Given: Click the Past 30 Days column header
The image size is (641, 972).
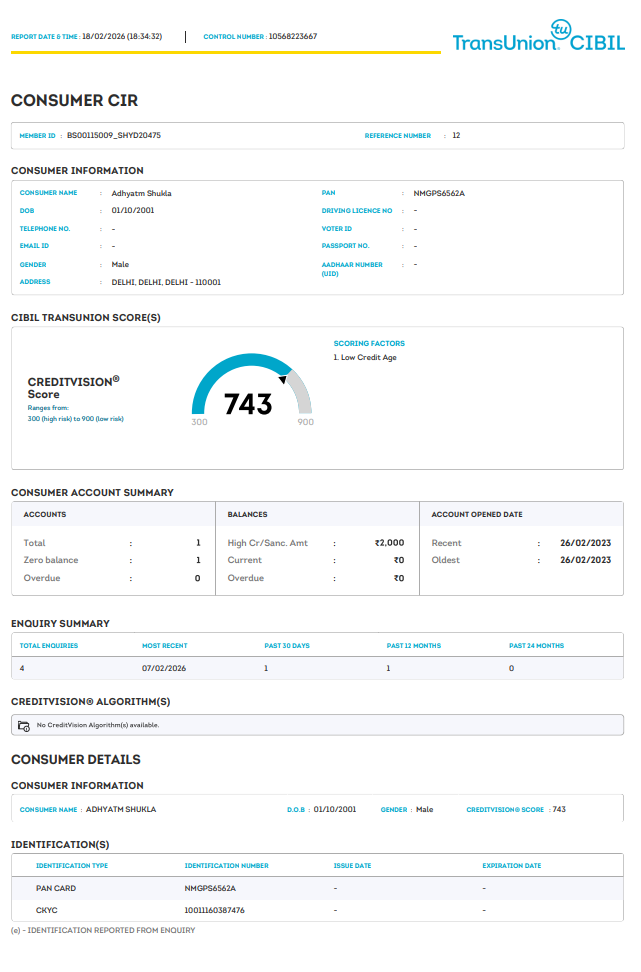Looking at the screenshot, I should click(287, 646).
